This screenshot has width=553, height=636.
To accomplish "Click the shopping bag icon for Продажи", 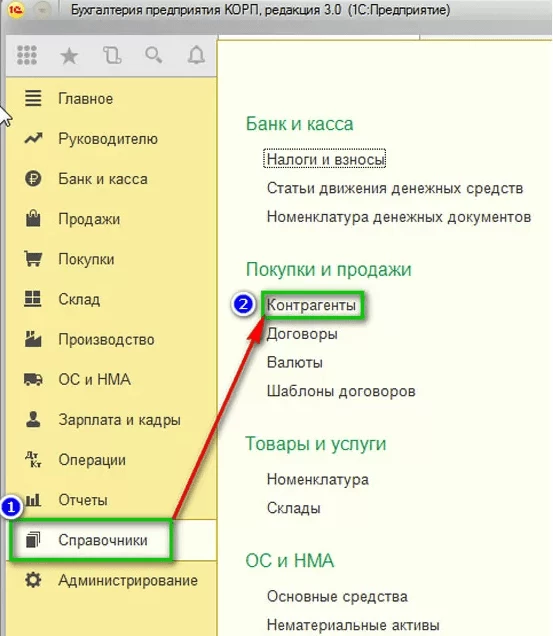I will (x=33, y=218).
